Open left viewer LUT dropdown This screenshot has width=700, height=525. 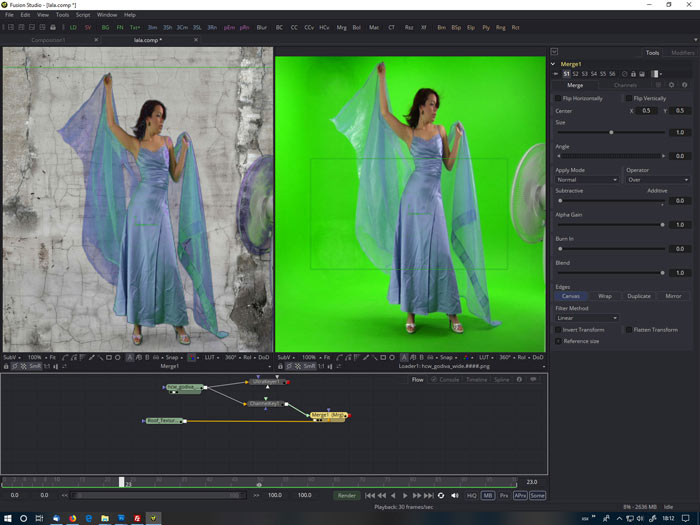click(x=212, y=357)
